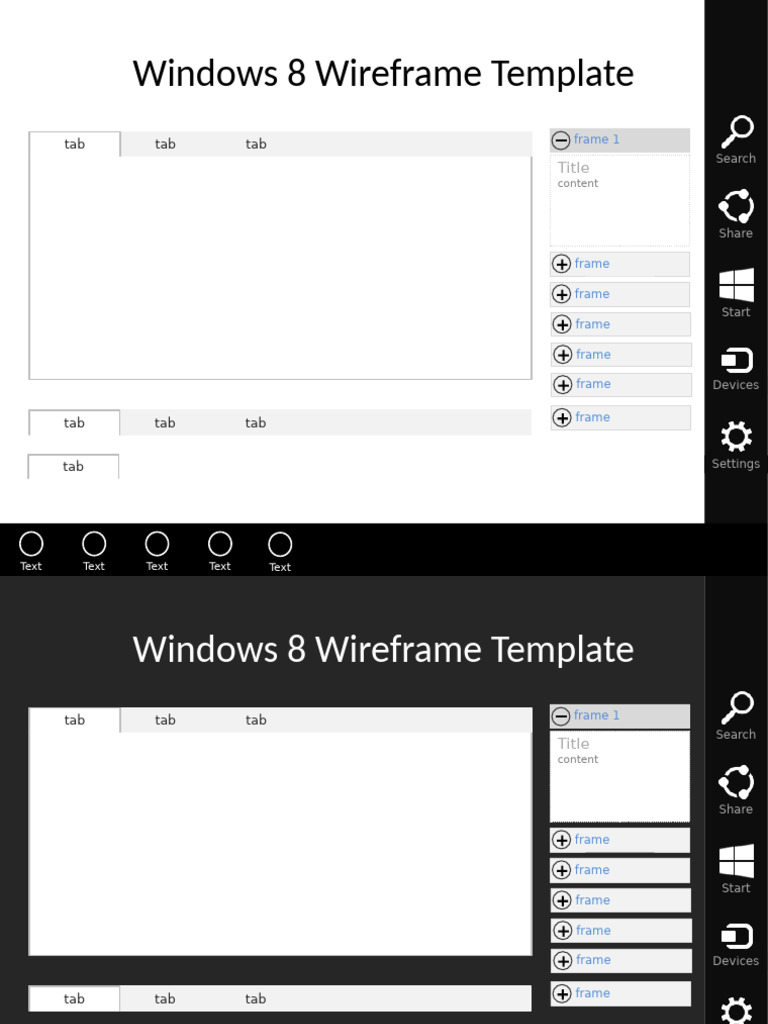768x1024 pixels.
Task: Expand the second collapsed frame in the light template
Action: point(562,294)
